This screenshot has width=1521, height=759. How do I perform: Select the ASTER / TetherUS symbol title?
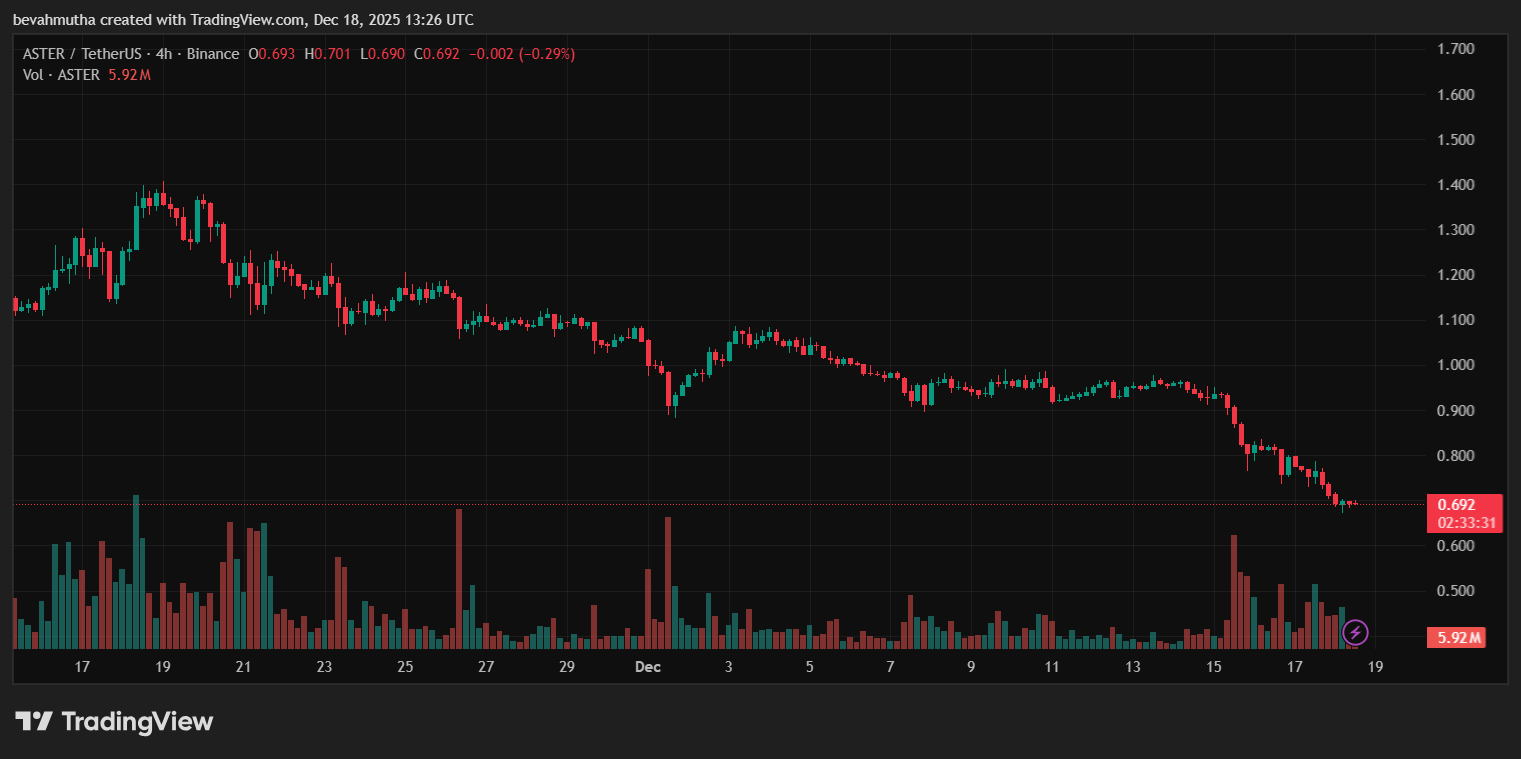tap(88, 54)
